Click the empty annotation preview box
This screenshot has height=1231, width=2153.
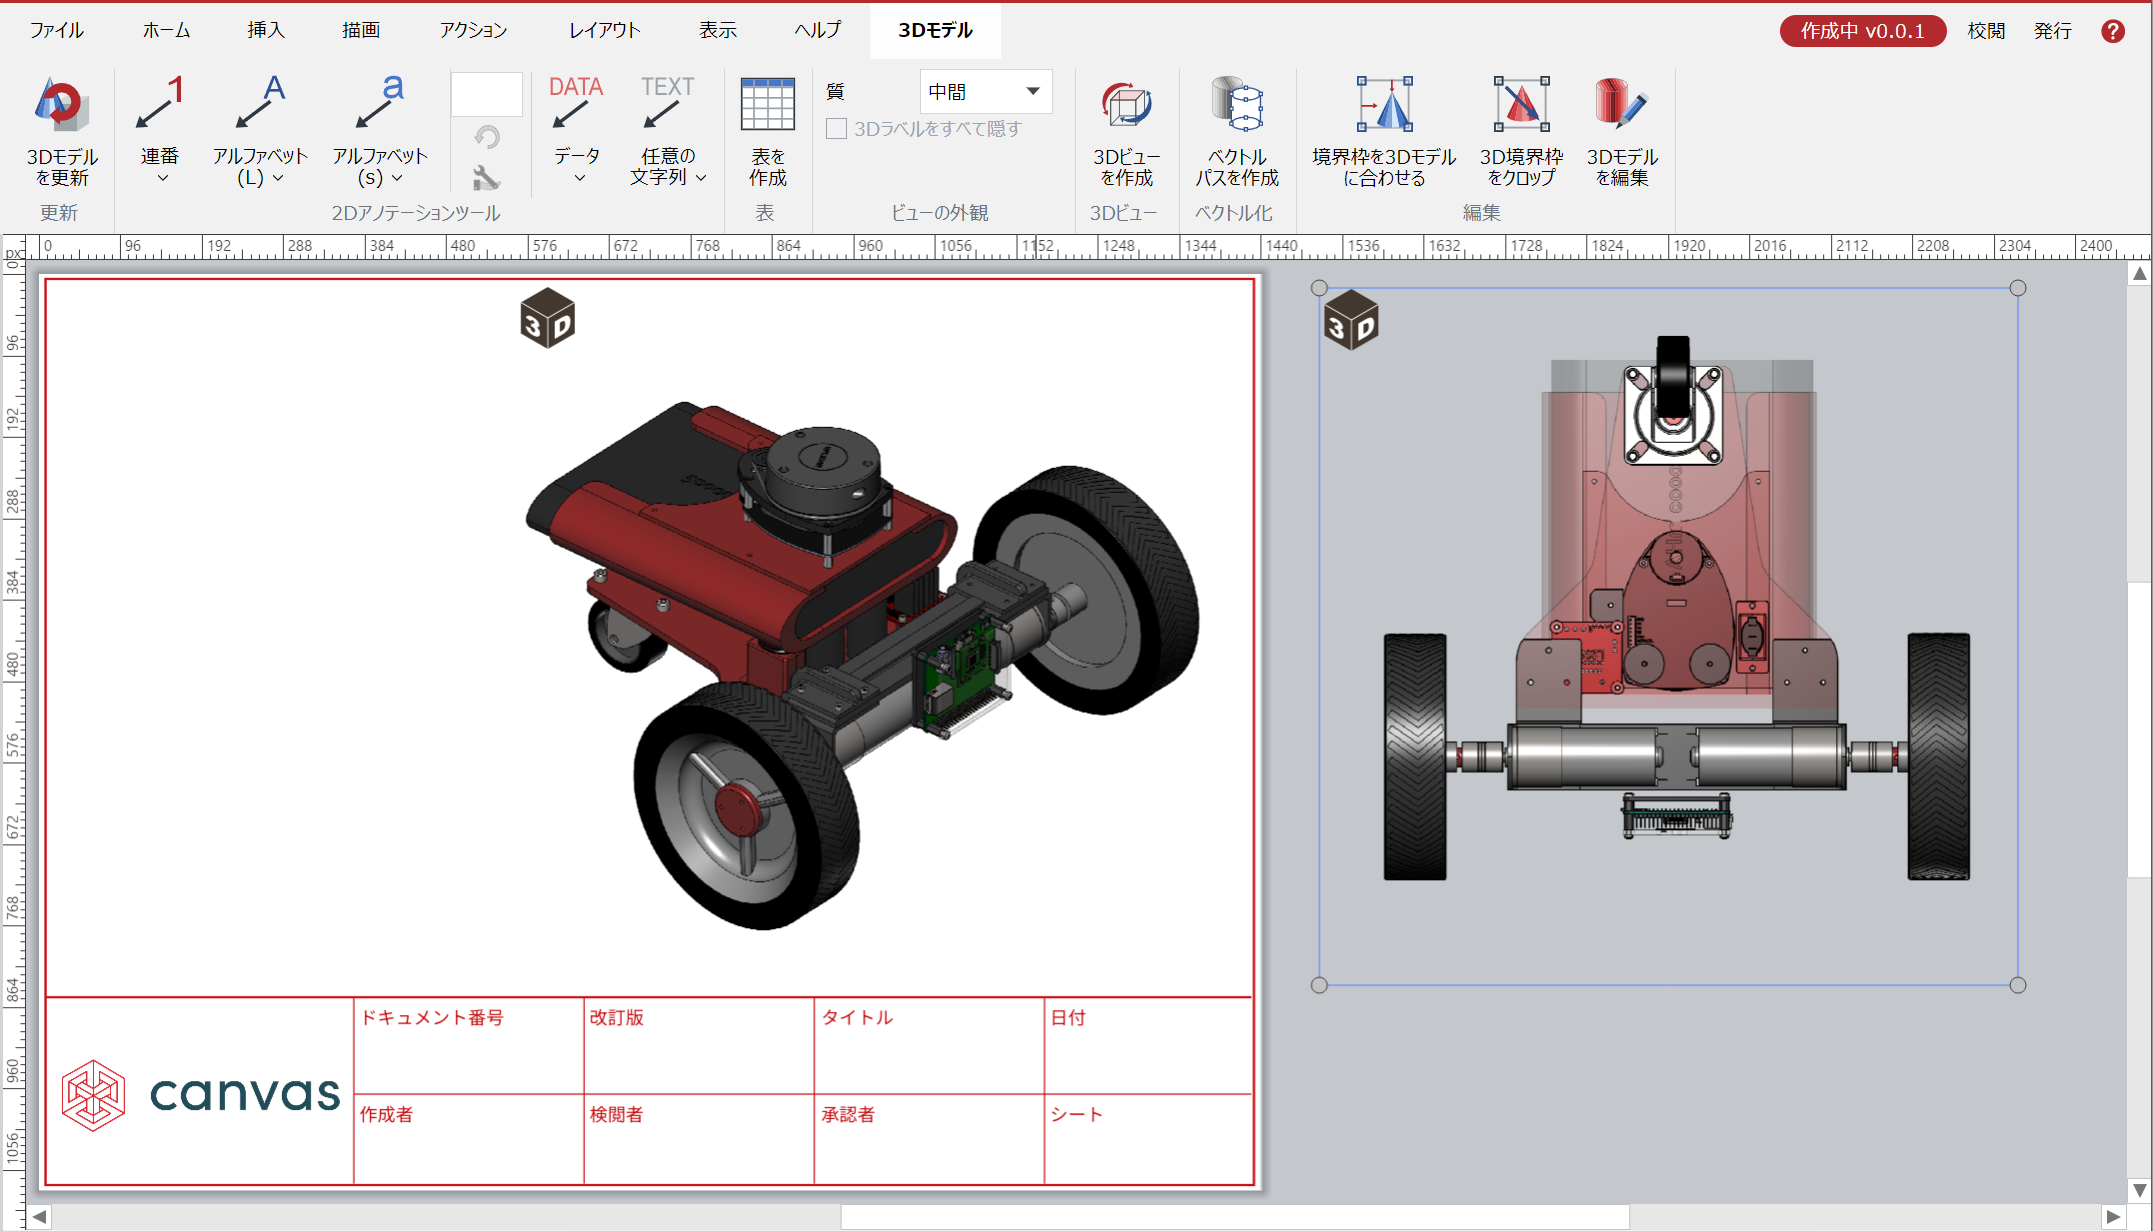click(x=486, y=94)
